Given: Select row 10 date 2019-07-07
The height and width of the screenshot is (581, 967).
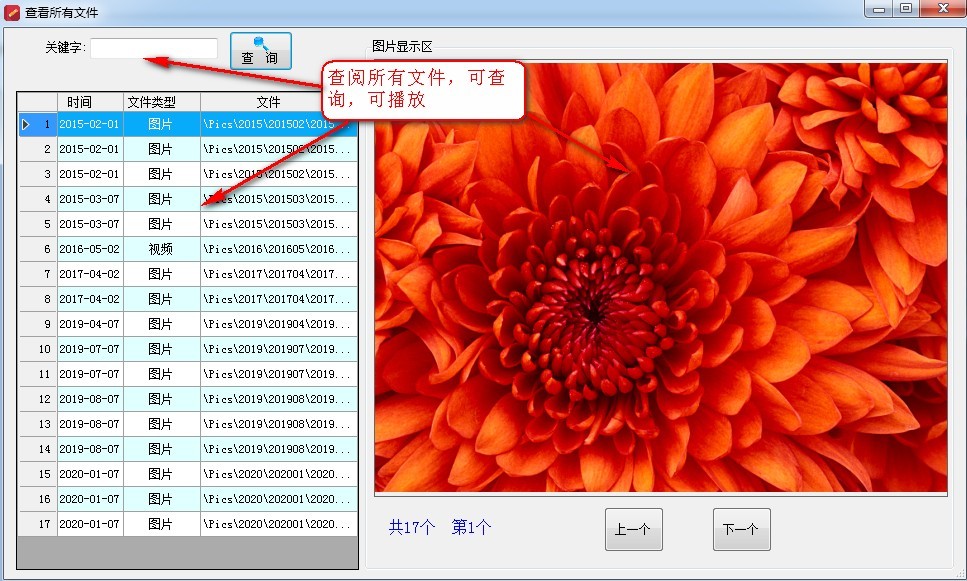Looking at the screenshot, I should [90, 349].
